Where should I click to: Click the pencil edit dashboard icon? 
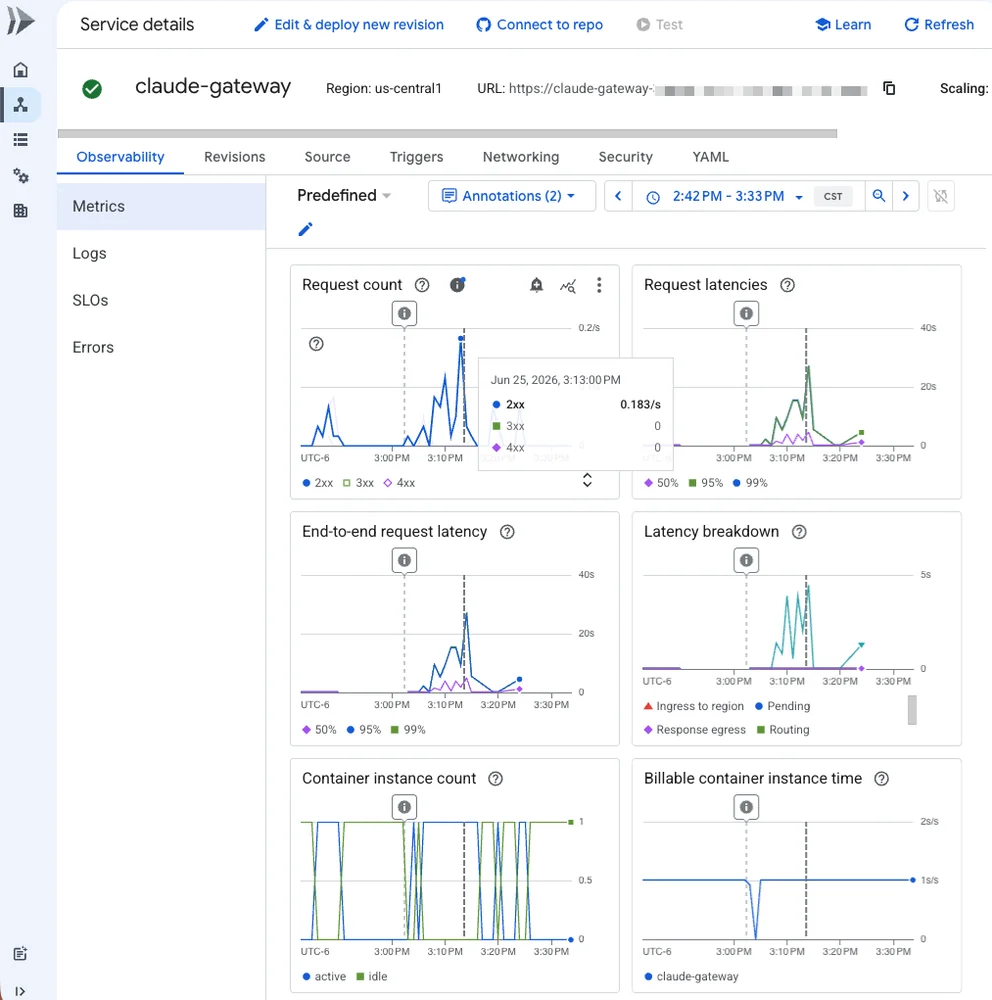pyautogui.click(x=306, y=229)
